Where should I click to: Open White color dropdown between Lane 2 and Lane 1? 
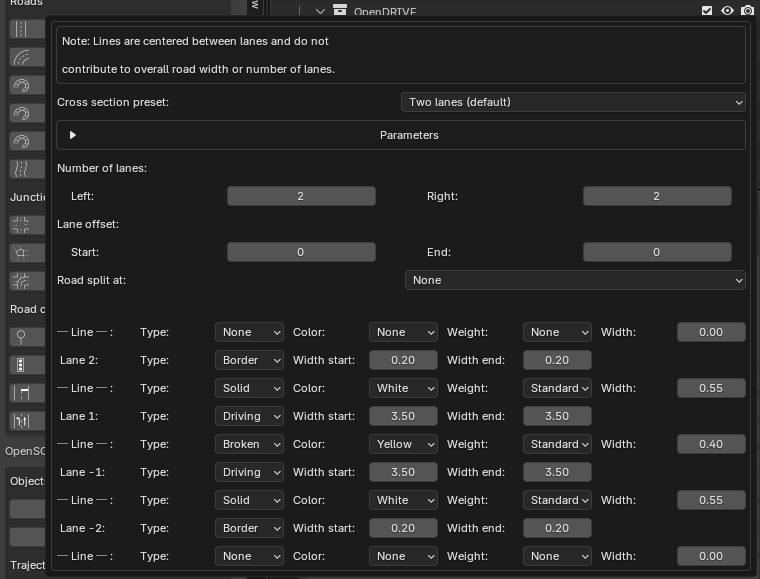click(403, 389)
